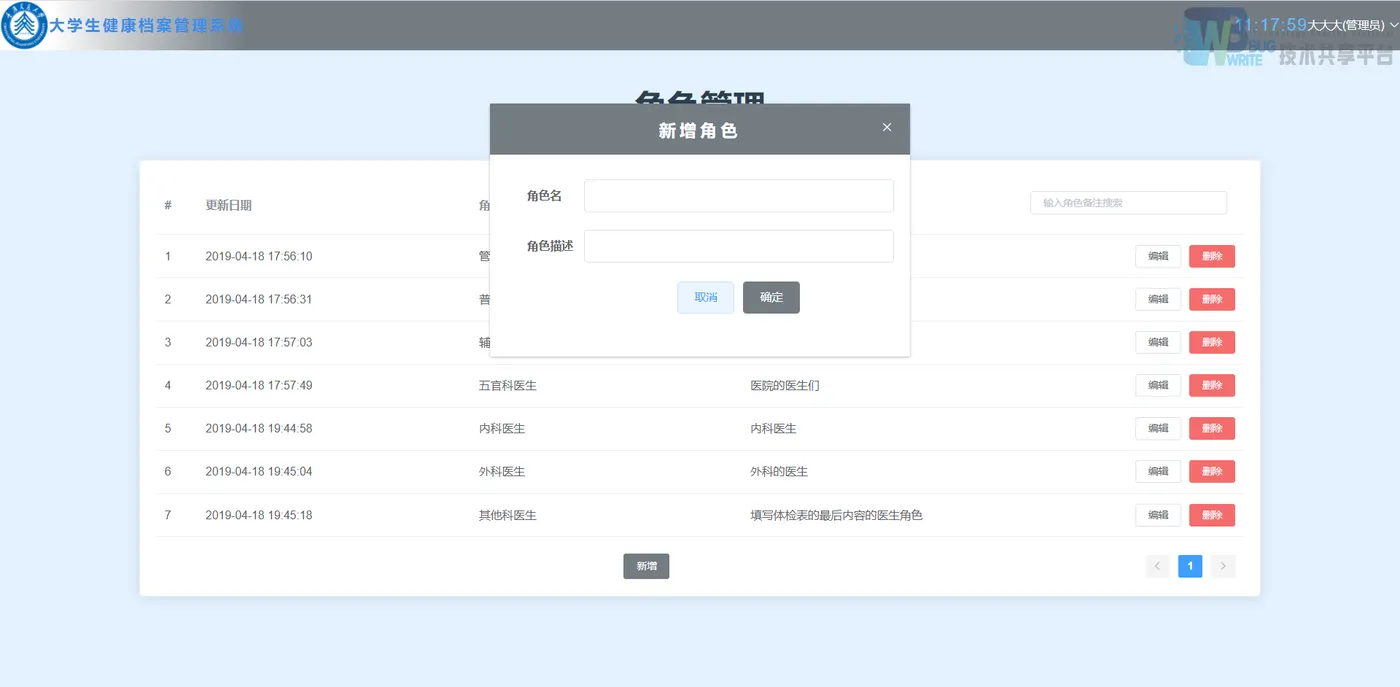Click date 2019-04-18 19:44:58
The image size is (1400, 687).
(x=259, y=429)
